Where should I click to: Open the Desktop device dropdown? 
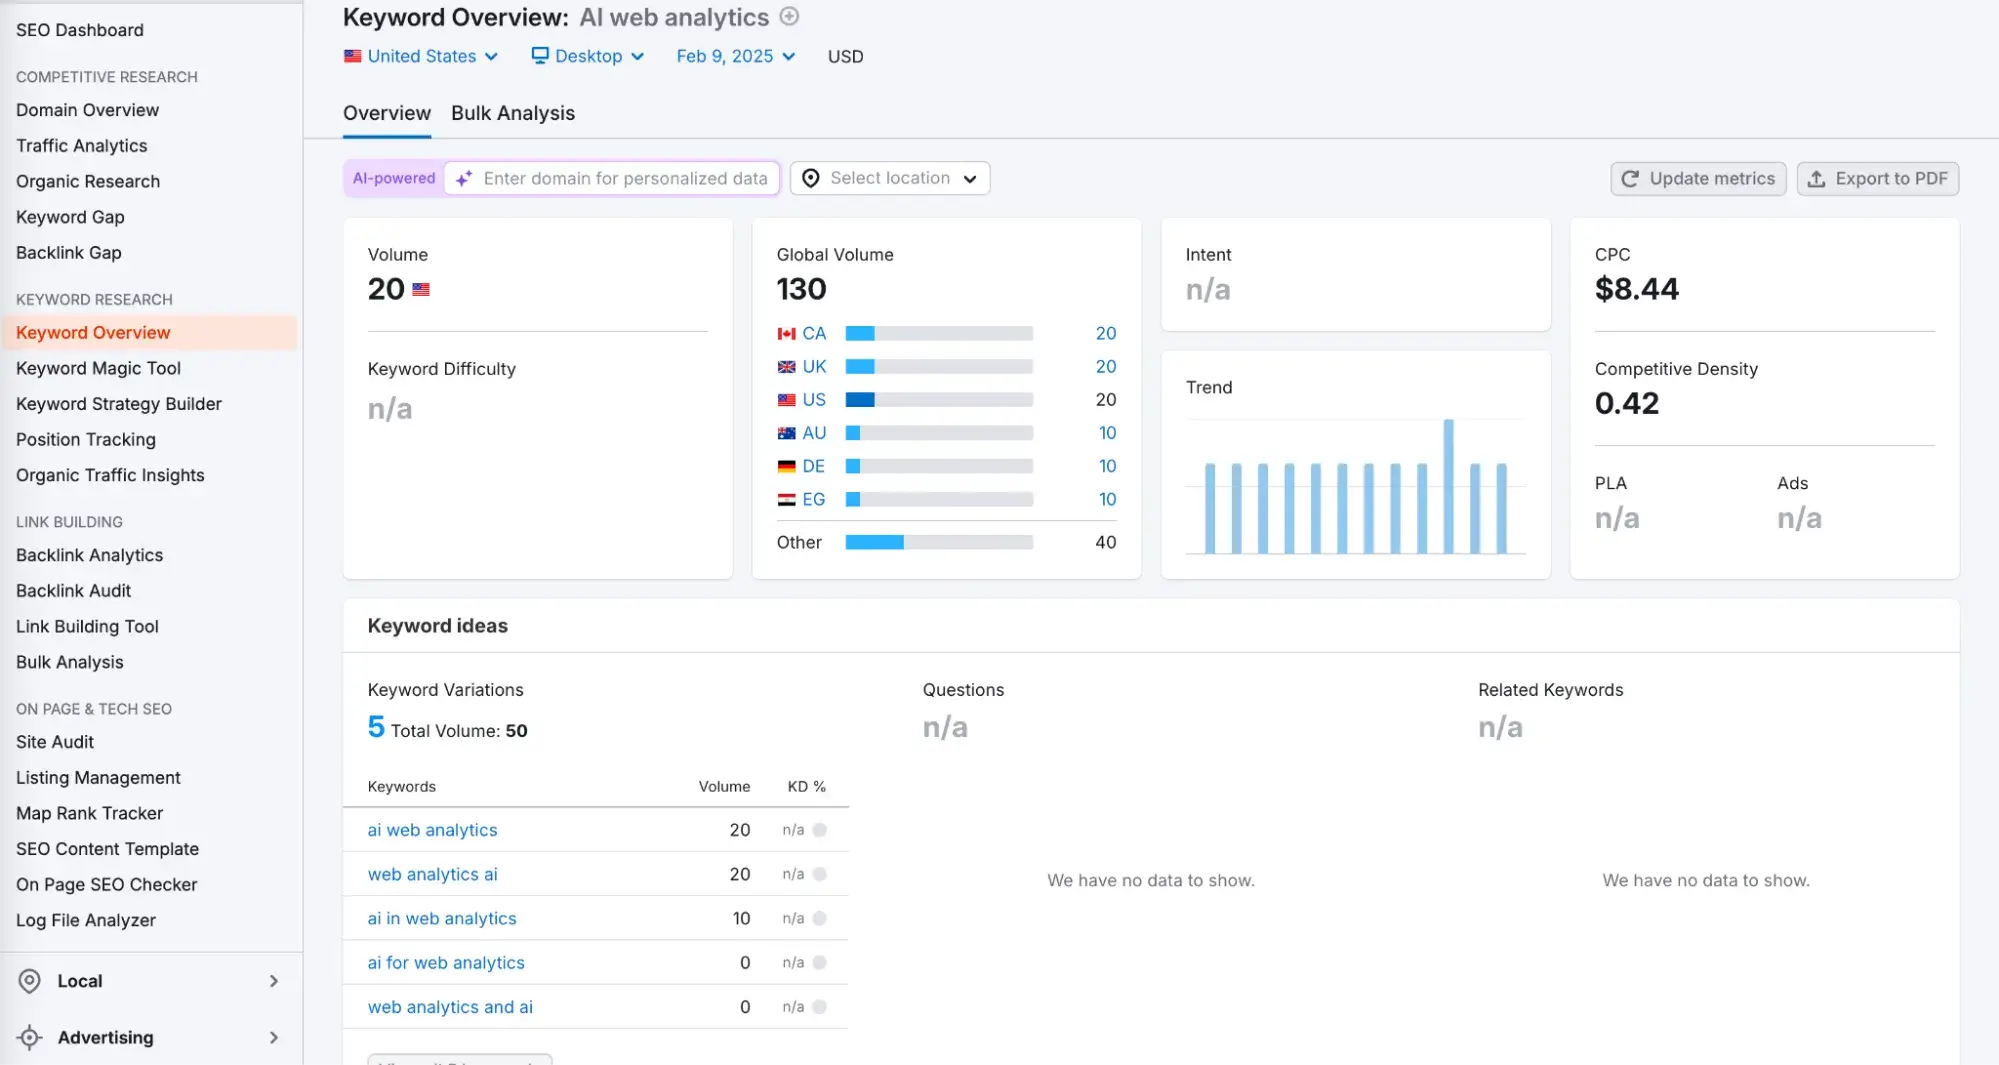588,57
